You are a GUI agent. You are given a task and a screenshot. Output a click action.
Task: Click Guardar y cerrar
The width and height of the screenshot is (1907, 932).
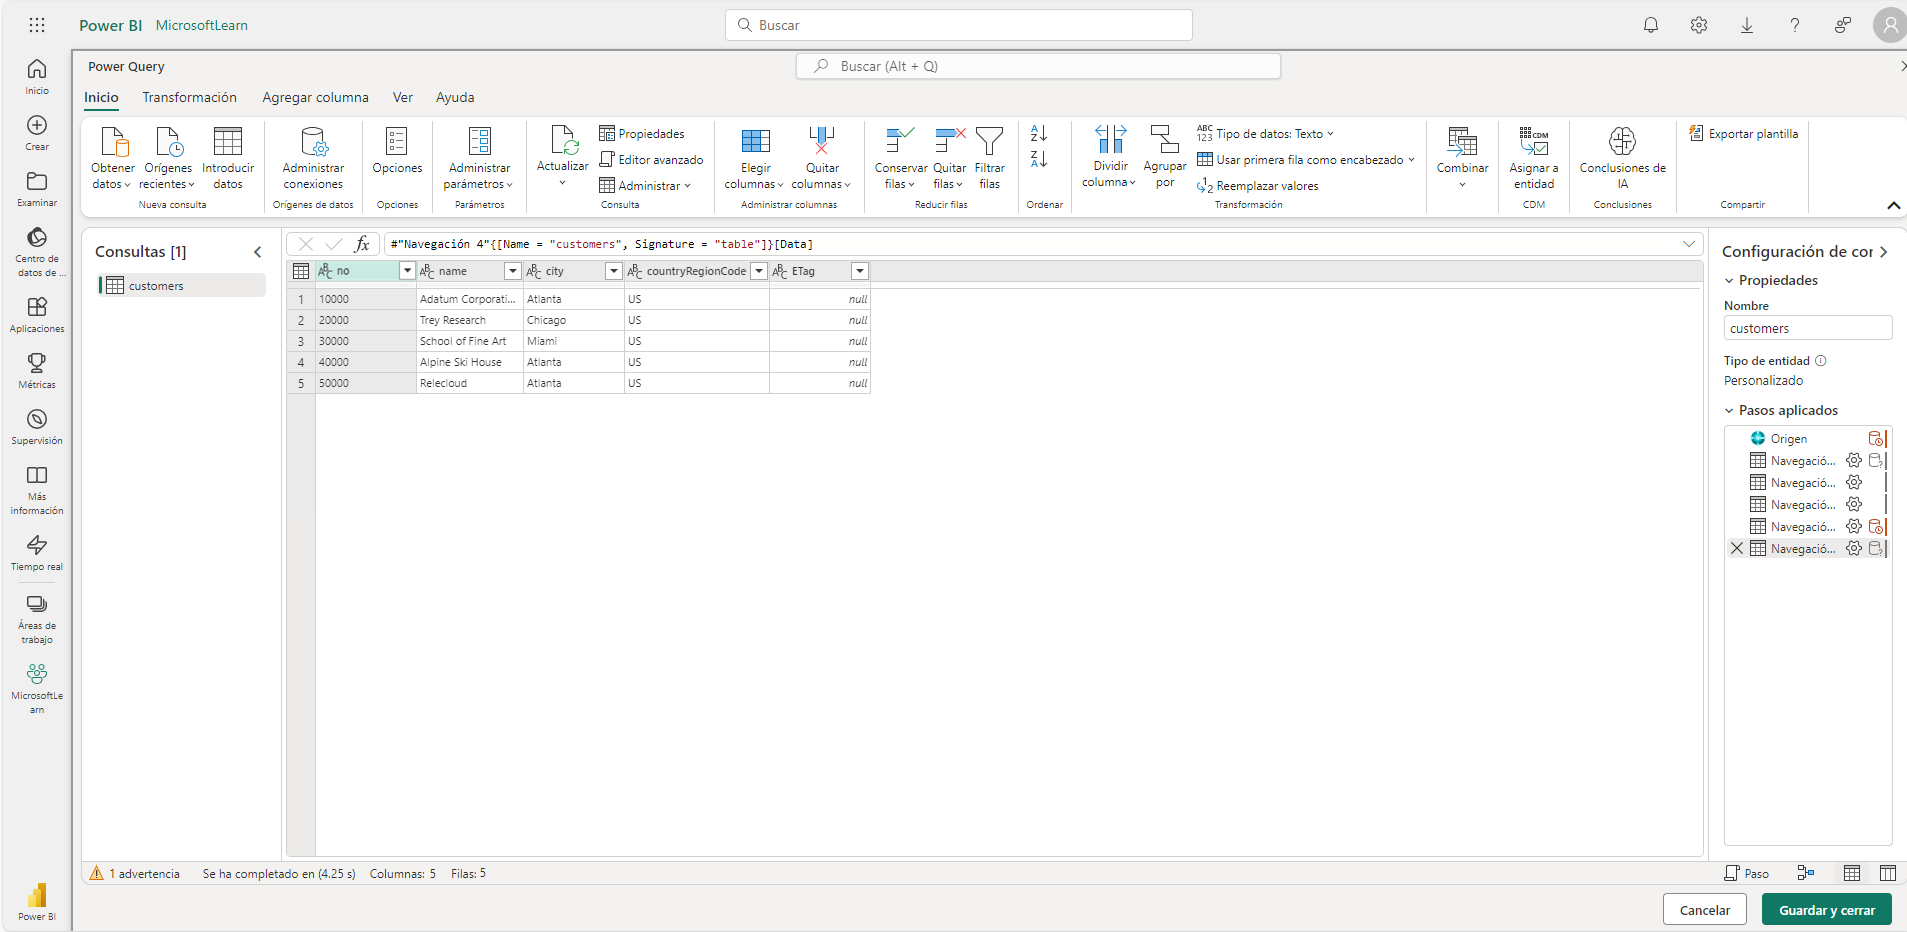[1827, 910]
